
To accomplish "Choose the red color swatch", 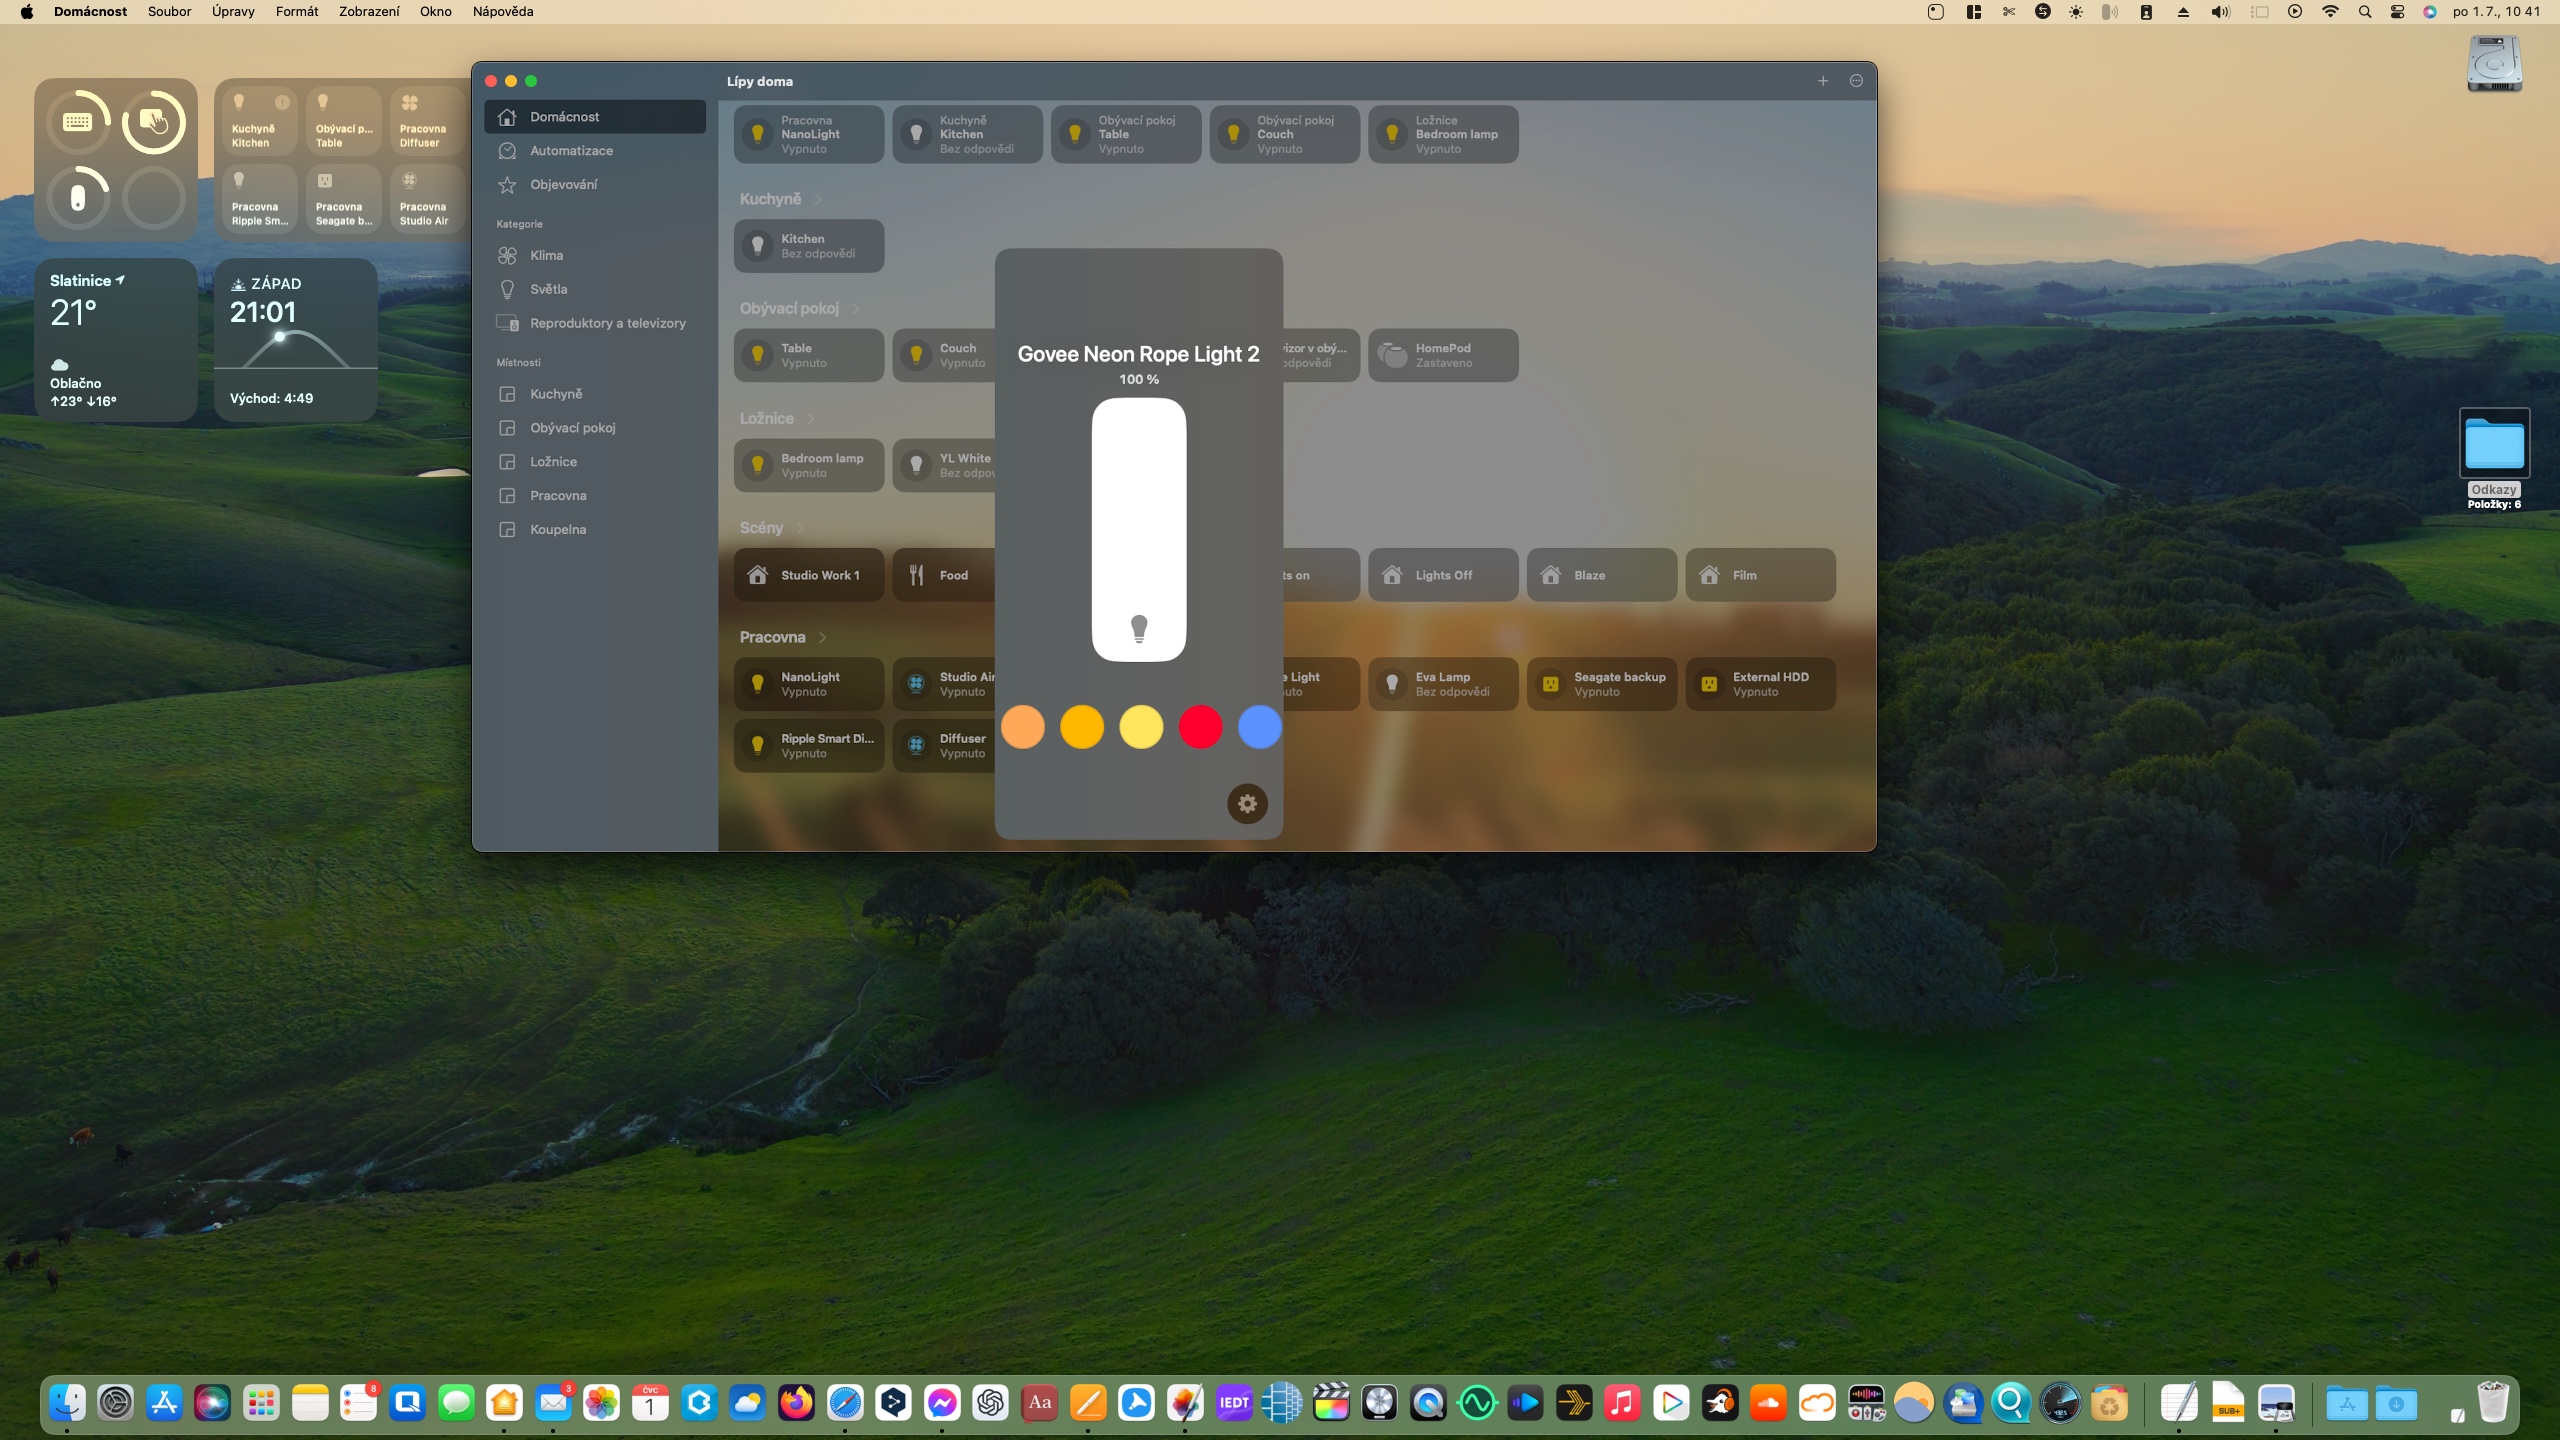I will [1200, 727].
